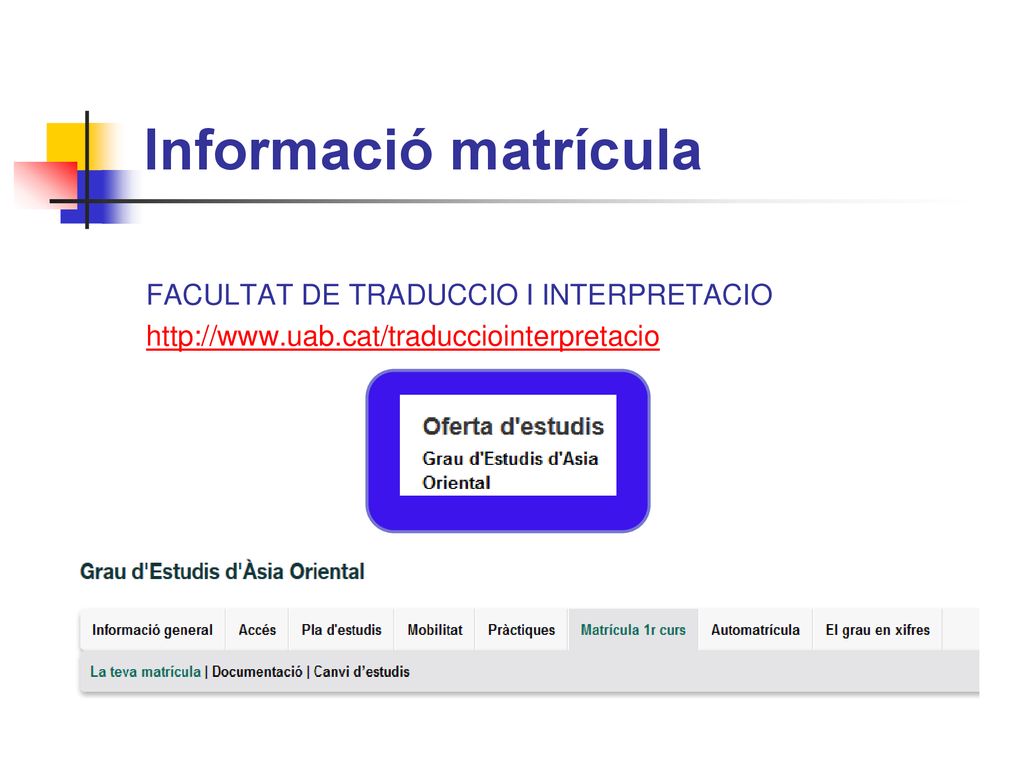
Task: Switch to the Informació general tab
Action: 152,630
